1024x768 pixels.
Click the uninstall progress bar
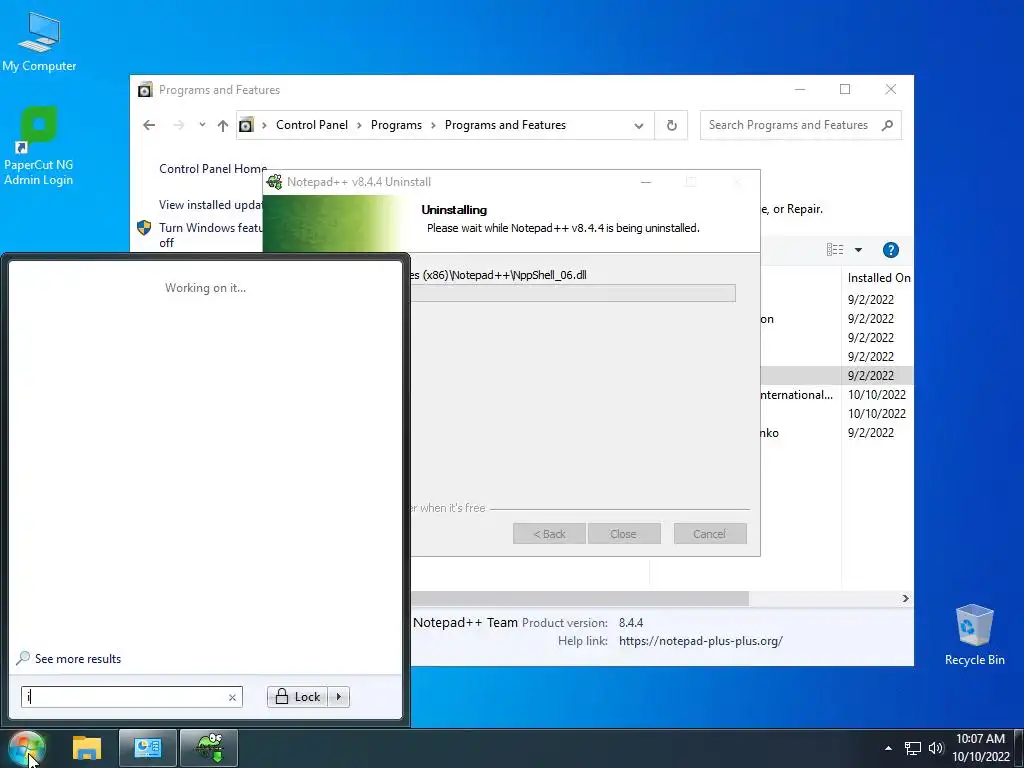pos(573,293)
